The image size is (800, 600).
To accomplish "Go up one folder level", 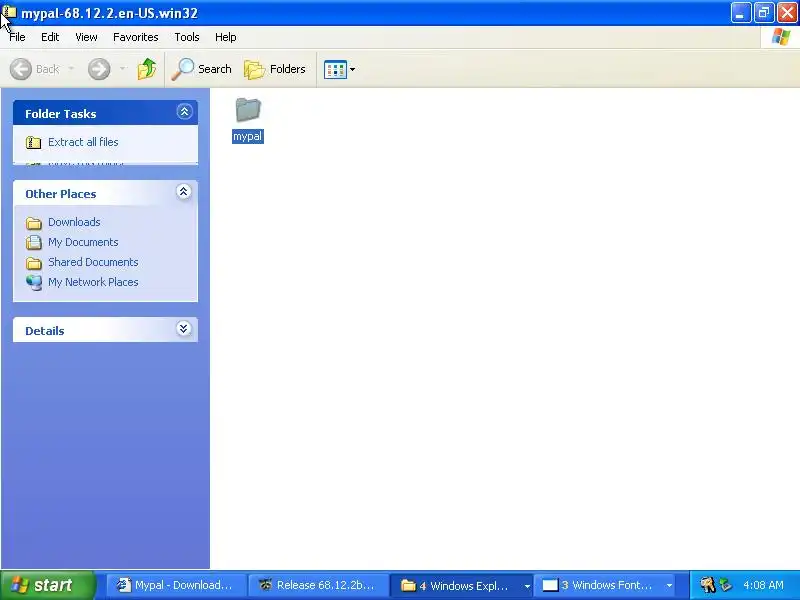I will pyautogui.click(x=147, y=69).
